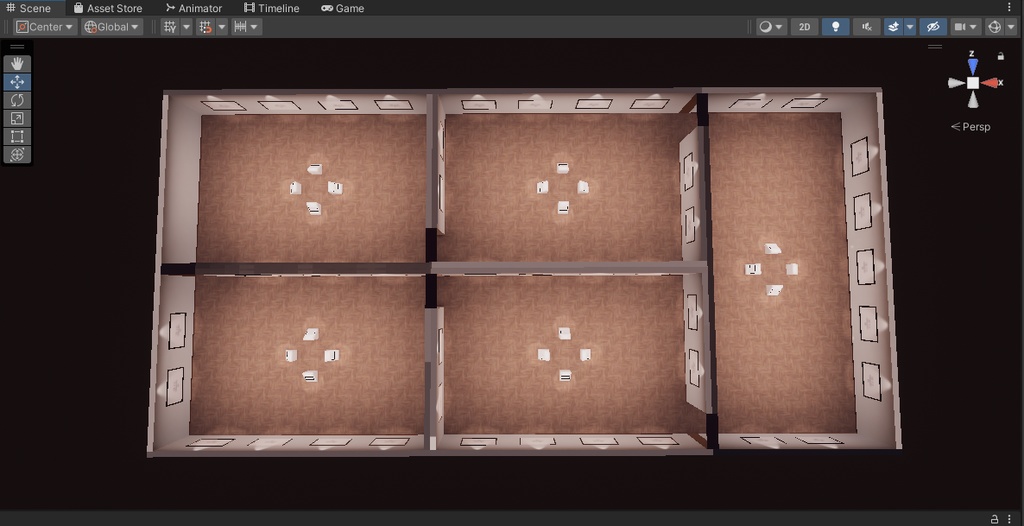Open grid visibility options dropdown
This screenshot has width=1024, height=526.
coord(186,27)
